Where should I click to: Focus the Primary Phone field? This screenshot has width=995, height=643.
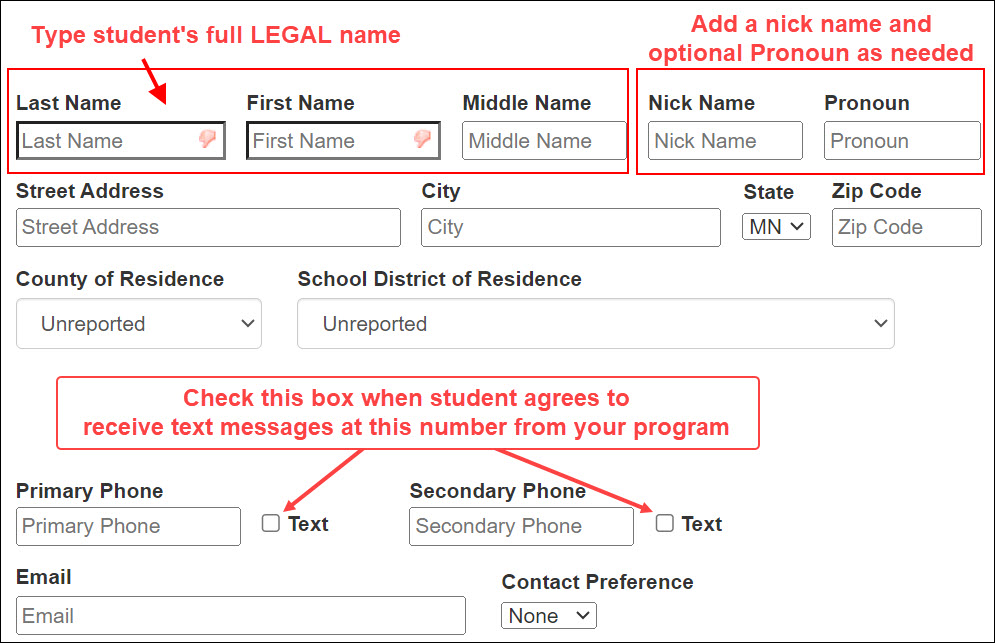128,526
